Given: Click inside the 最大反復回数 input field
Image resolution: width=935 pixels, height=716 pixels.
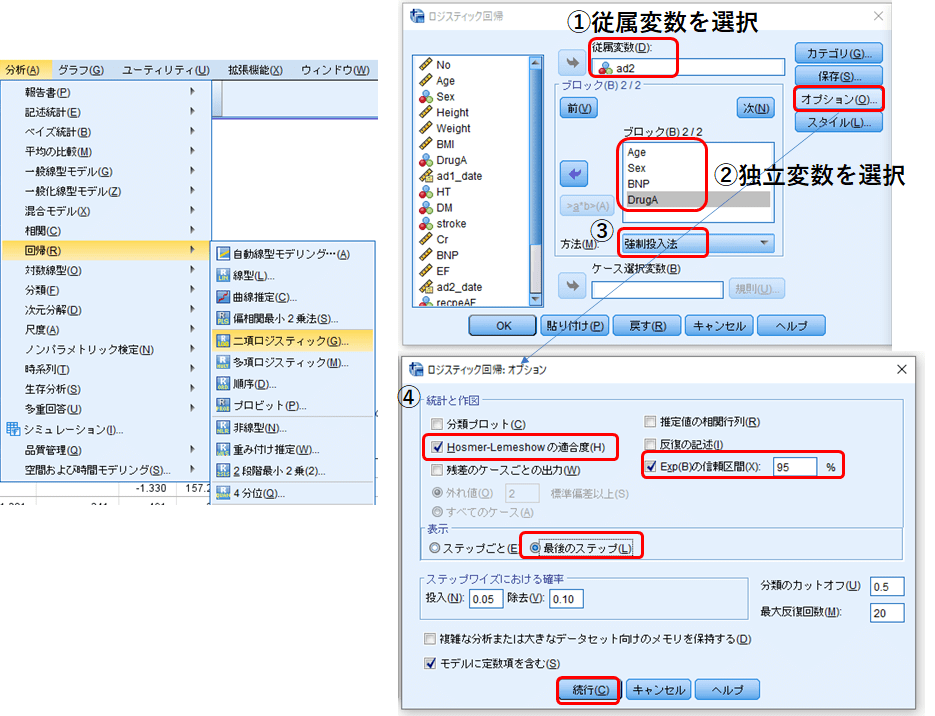Looking at the screenshot, I should click(x=887, y=614).
